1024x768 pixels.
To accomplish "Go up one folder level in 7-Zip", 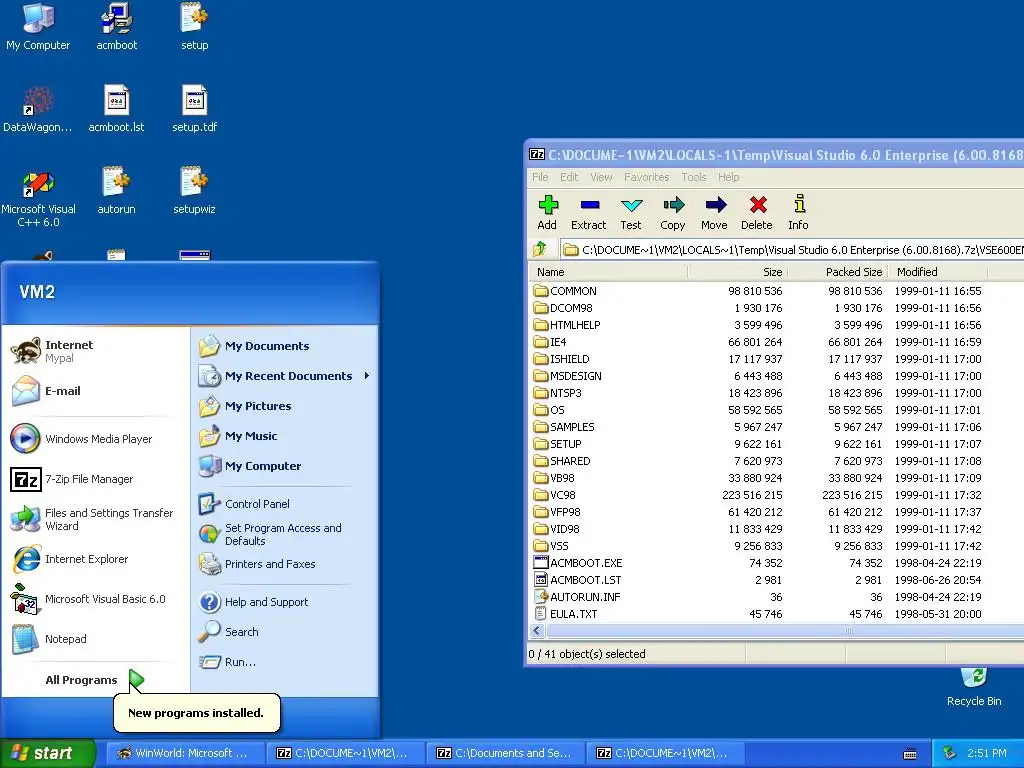I will (x=540, y=249).
